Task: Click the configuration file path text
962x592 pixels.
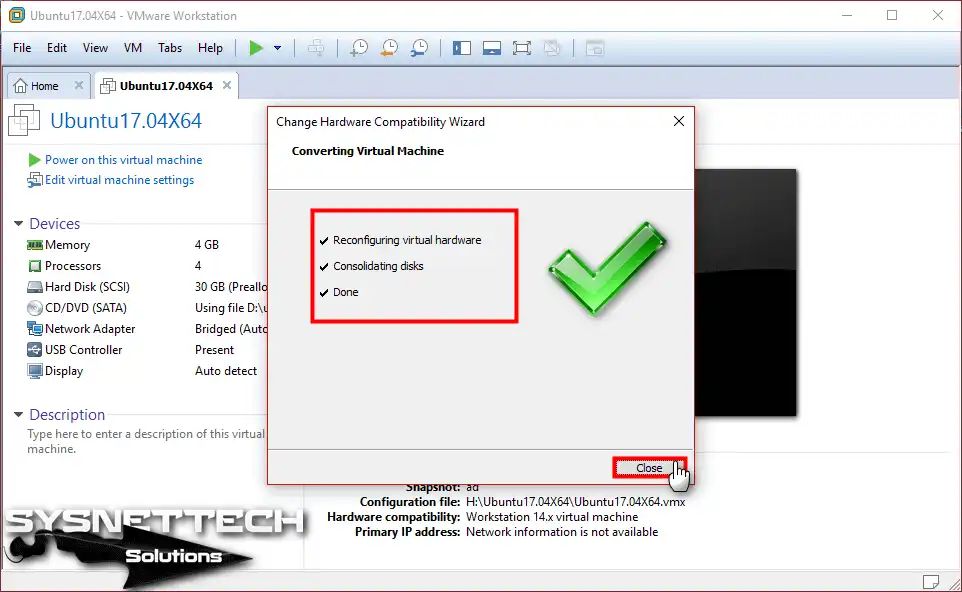Action: click(575, 502)
